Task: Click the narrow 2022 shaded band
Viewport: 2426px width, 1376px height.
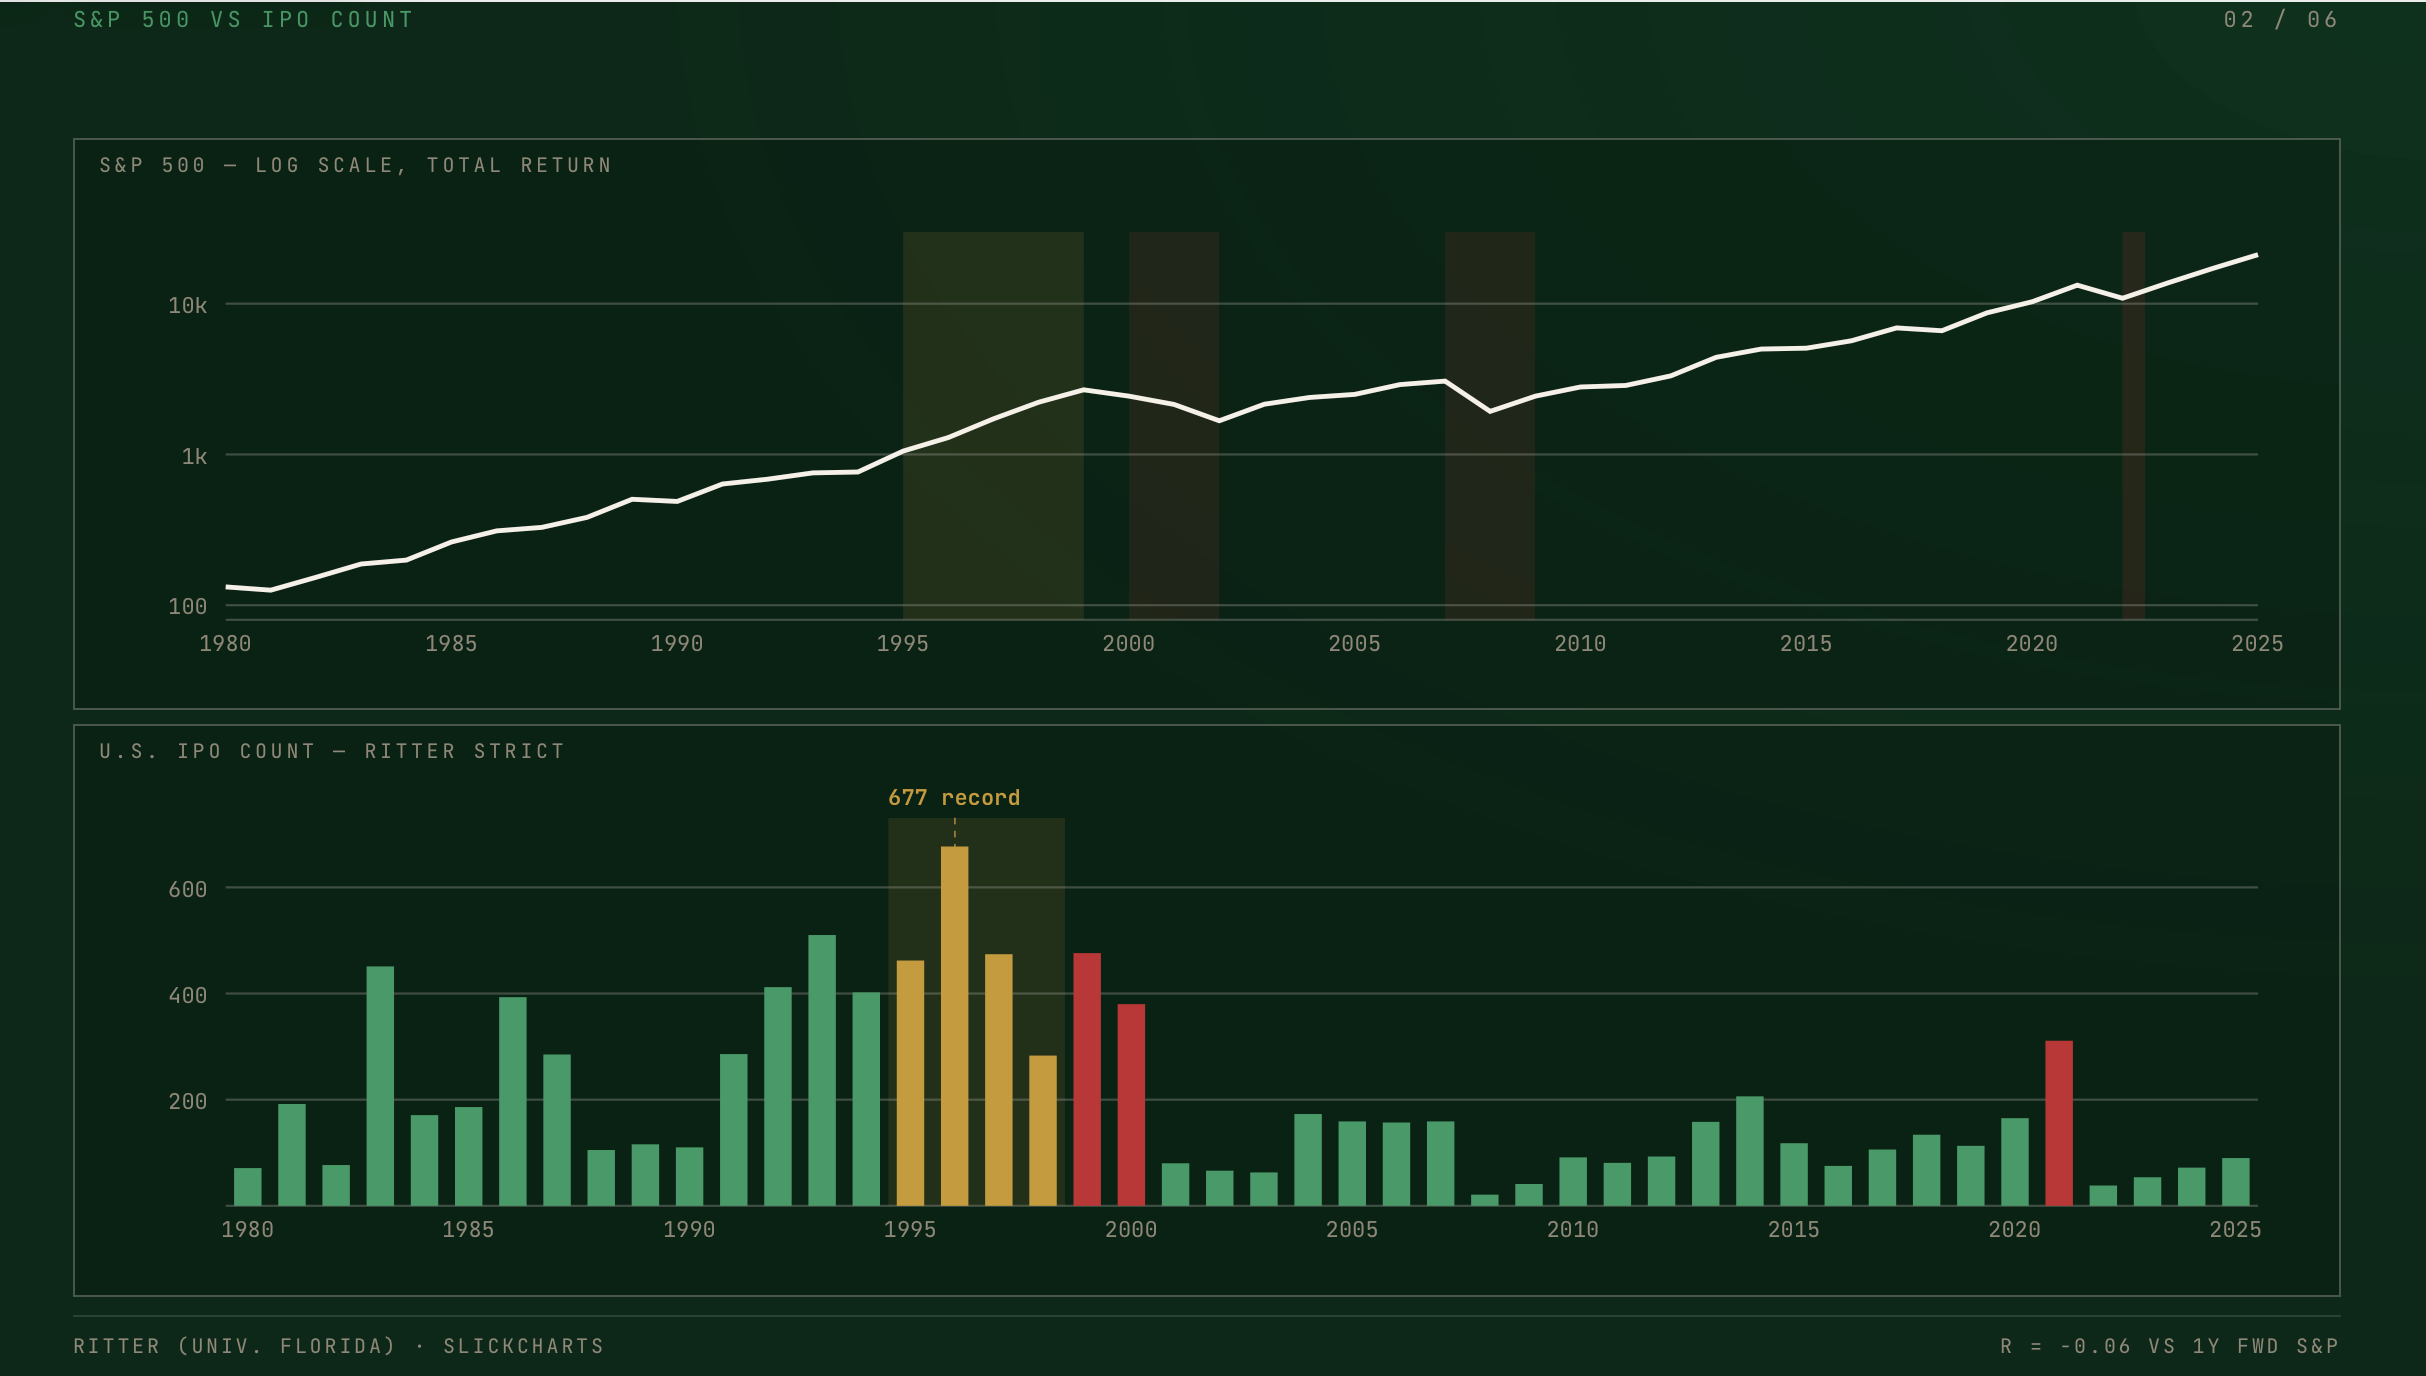Action: point(2134,426)
